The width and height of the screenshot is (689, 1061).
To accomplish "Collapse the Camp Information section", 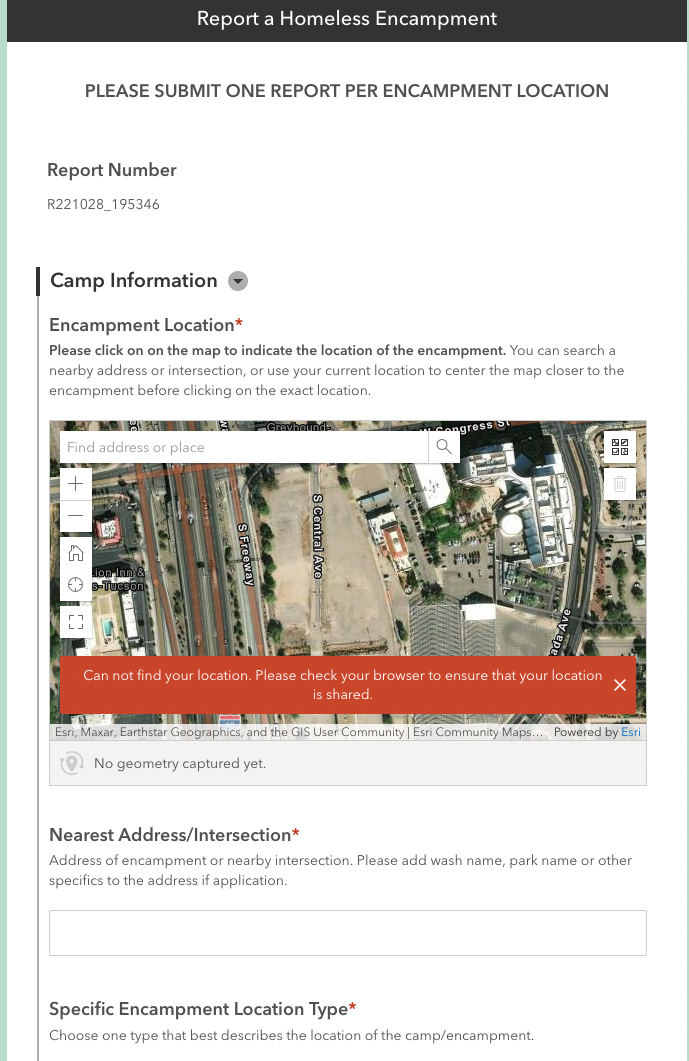I will coord(238,281).
